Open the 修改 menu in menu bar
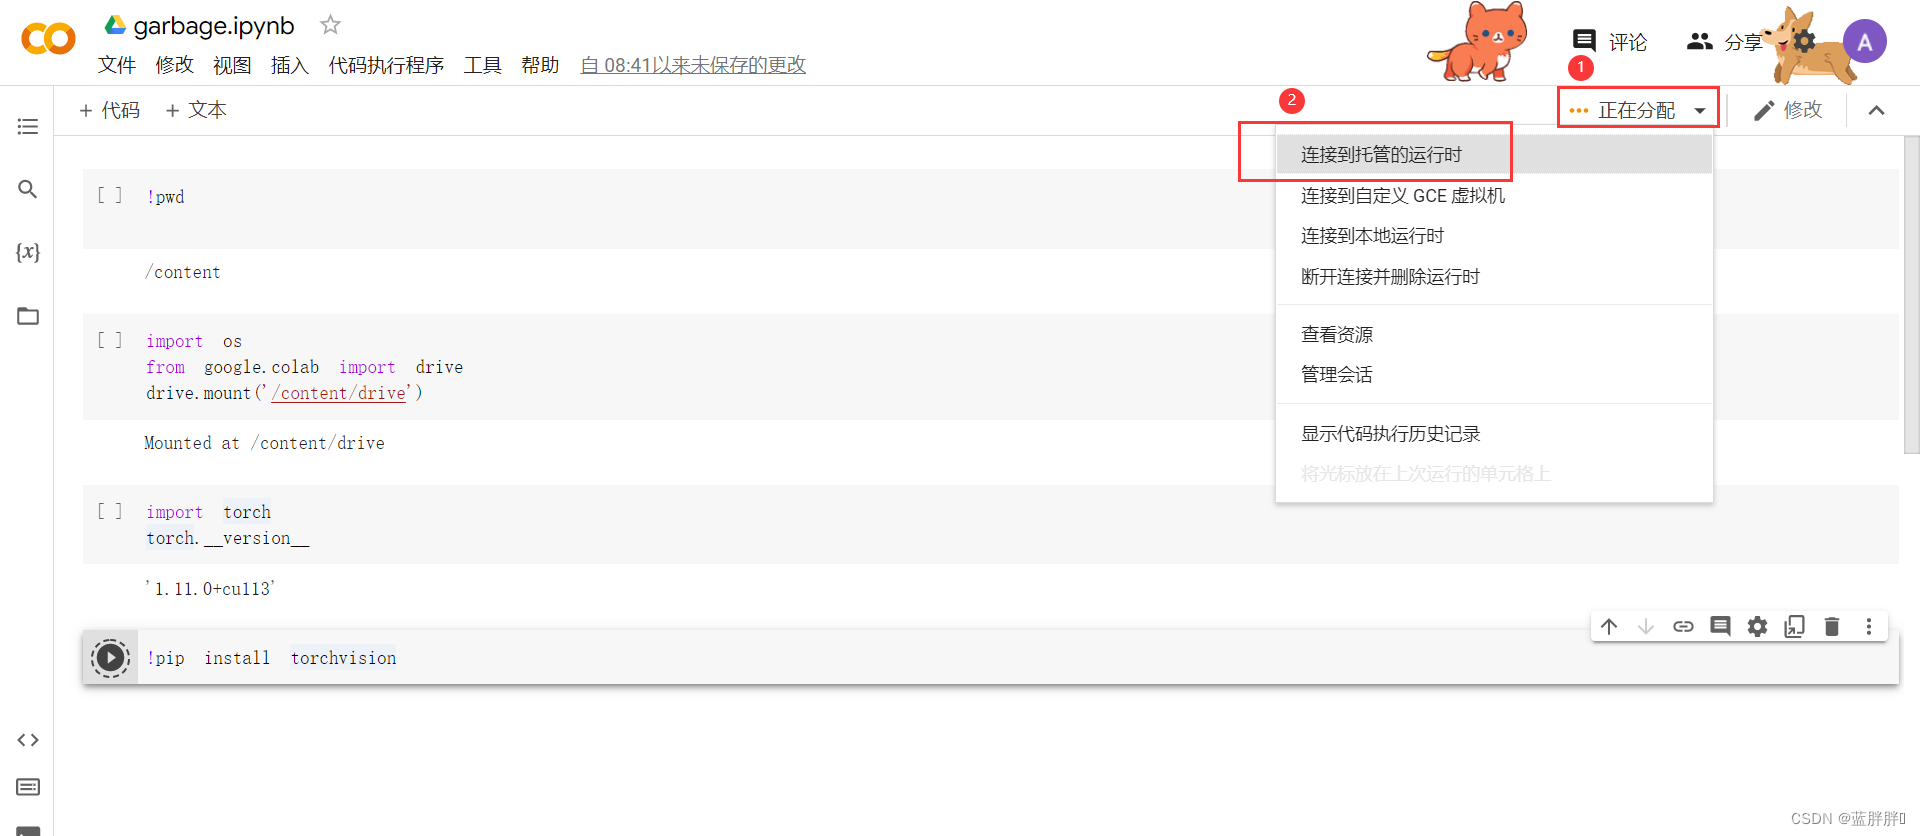Screen dimensions: 1920x836 [174, 65]
